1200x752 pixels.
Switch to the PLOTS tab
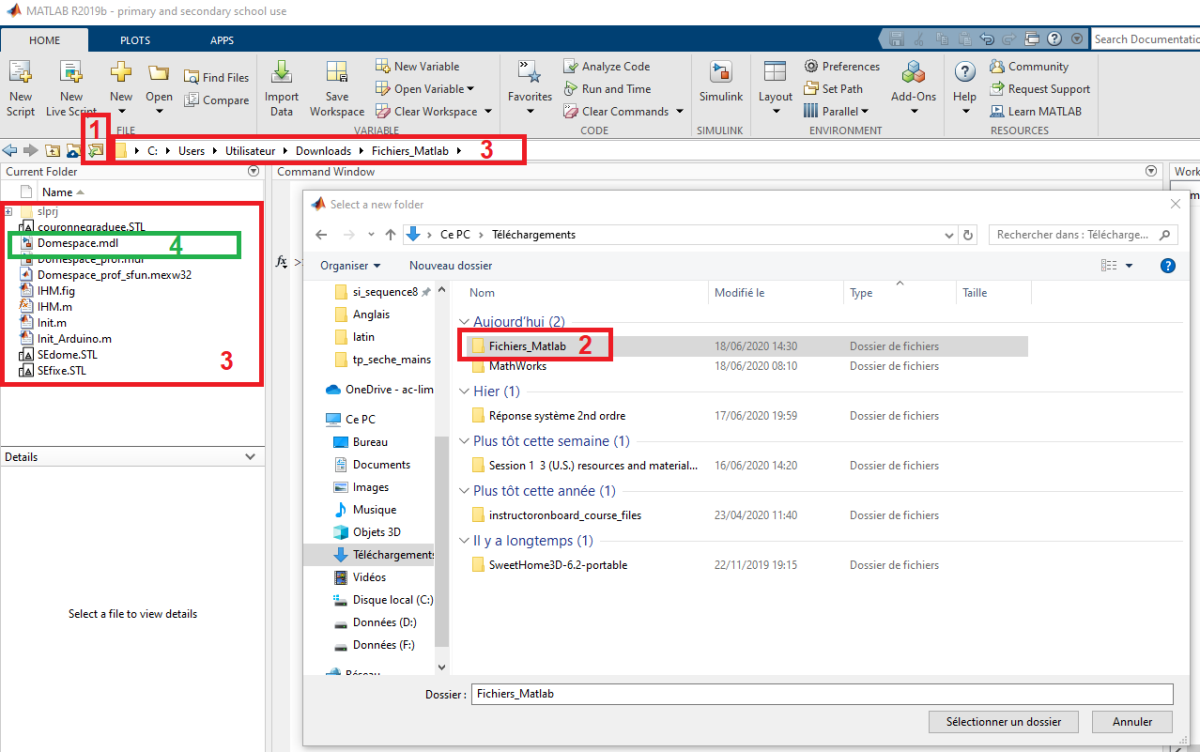coord(135,40)
